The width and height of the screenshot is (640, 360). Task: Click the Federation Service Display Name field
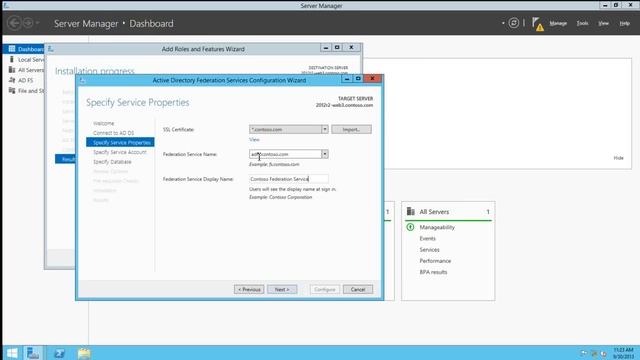tap(289, 179)
